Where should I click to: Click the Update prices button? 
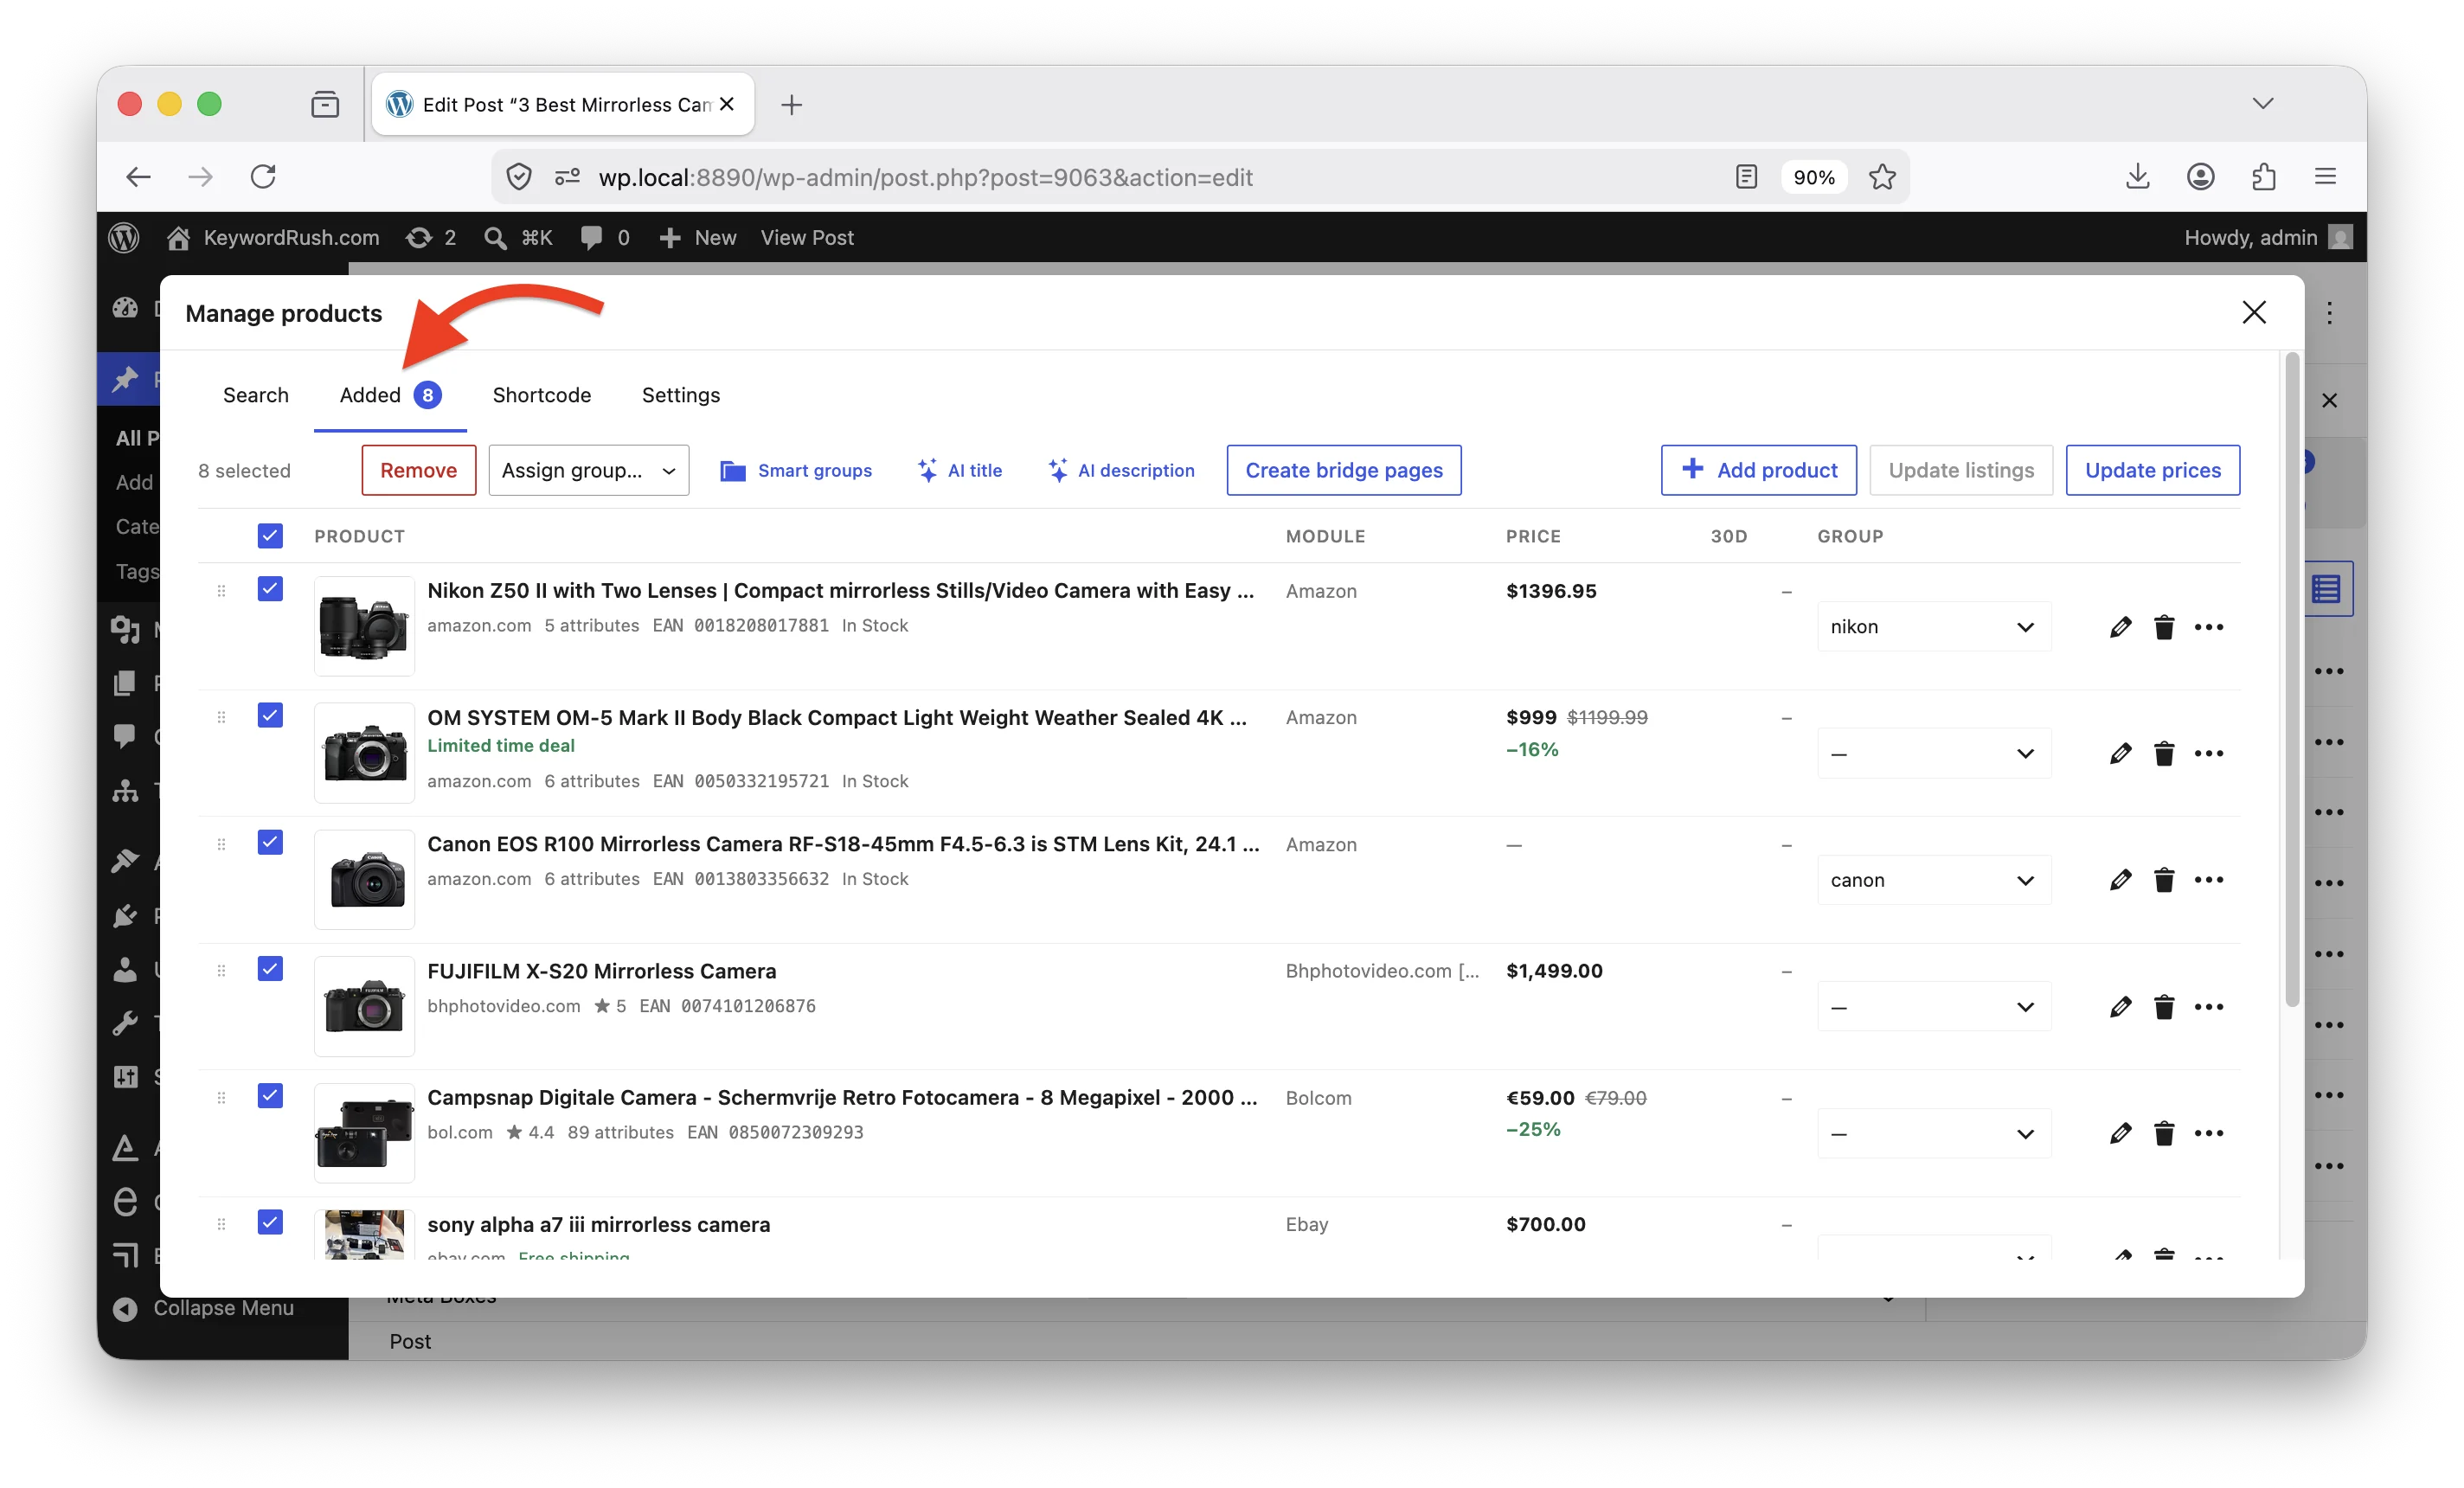click(2153, 470)
